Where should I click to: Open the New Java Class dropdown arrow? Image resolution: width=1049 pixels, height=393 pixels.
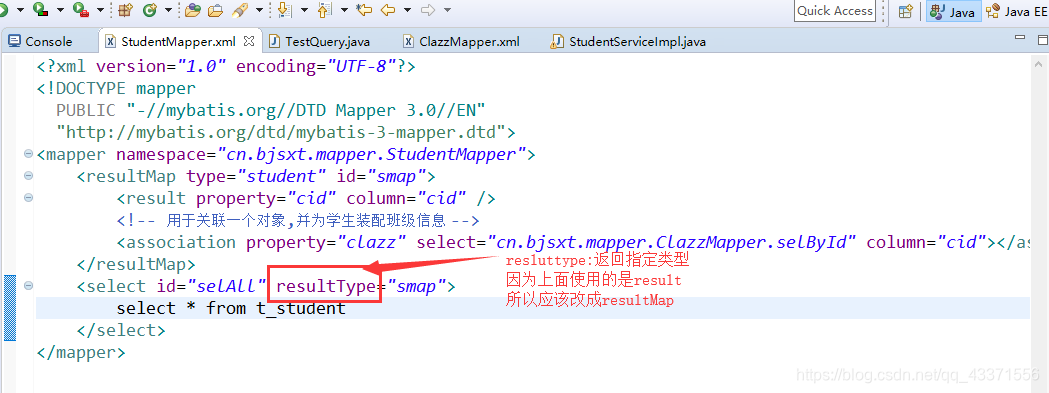168,10
